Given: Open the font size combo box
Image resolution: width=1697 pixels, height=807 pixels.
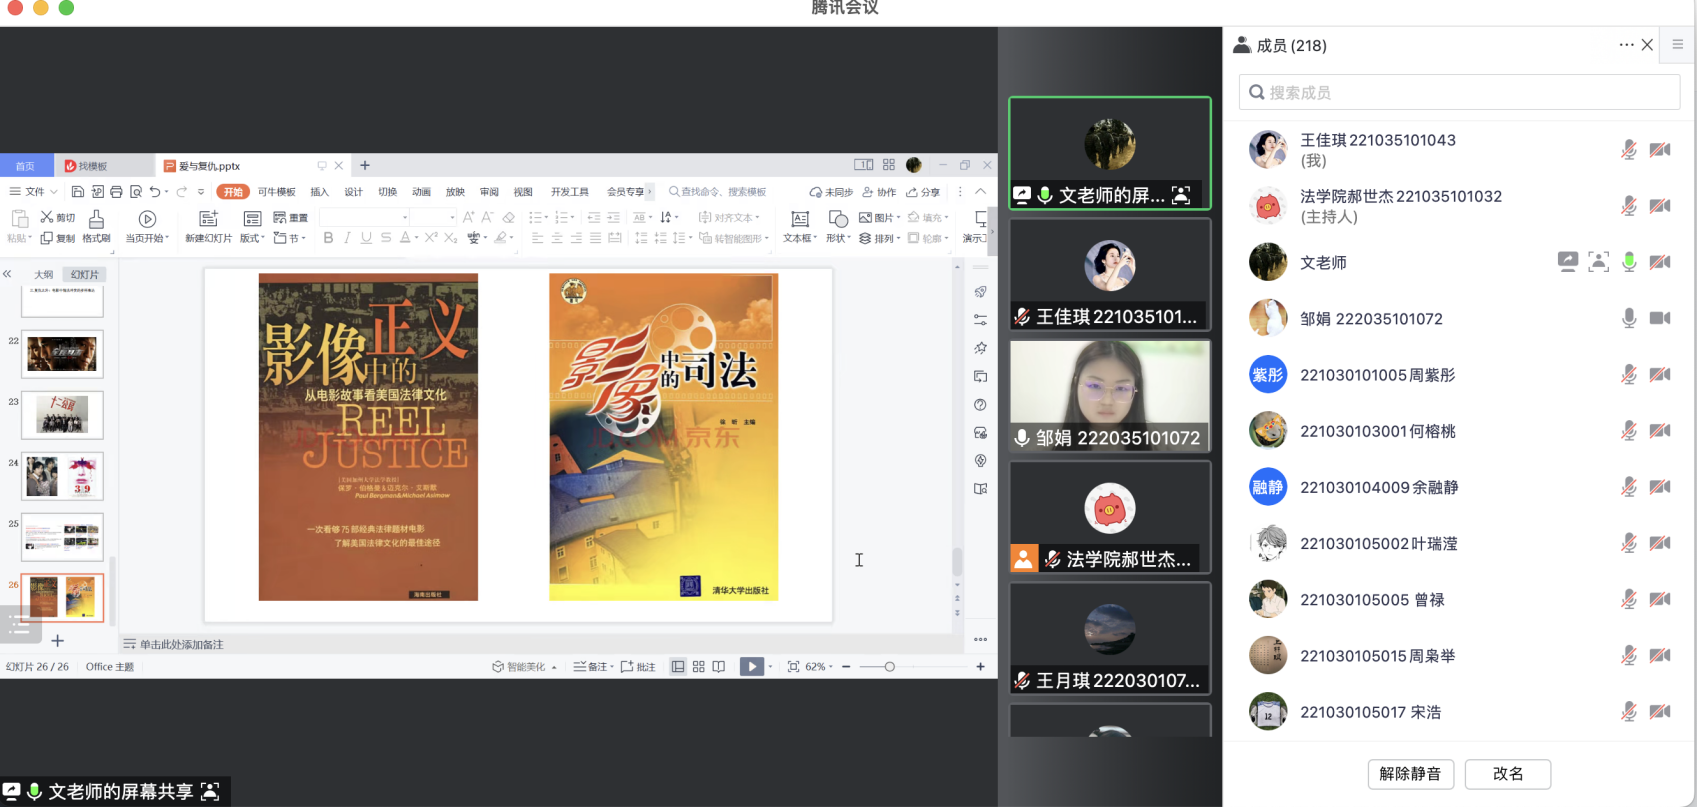Looking at the screenshot, I should [434, 217].
